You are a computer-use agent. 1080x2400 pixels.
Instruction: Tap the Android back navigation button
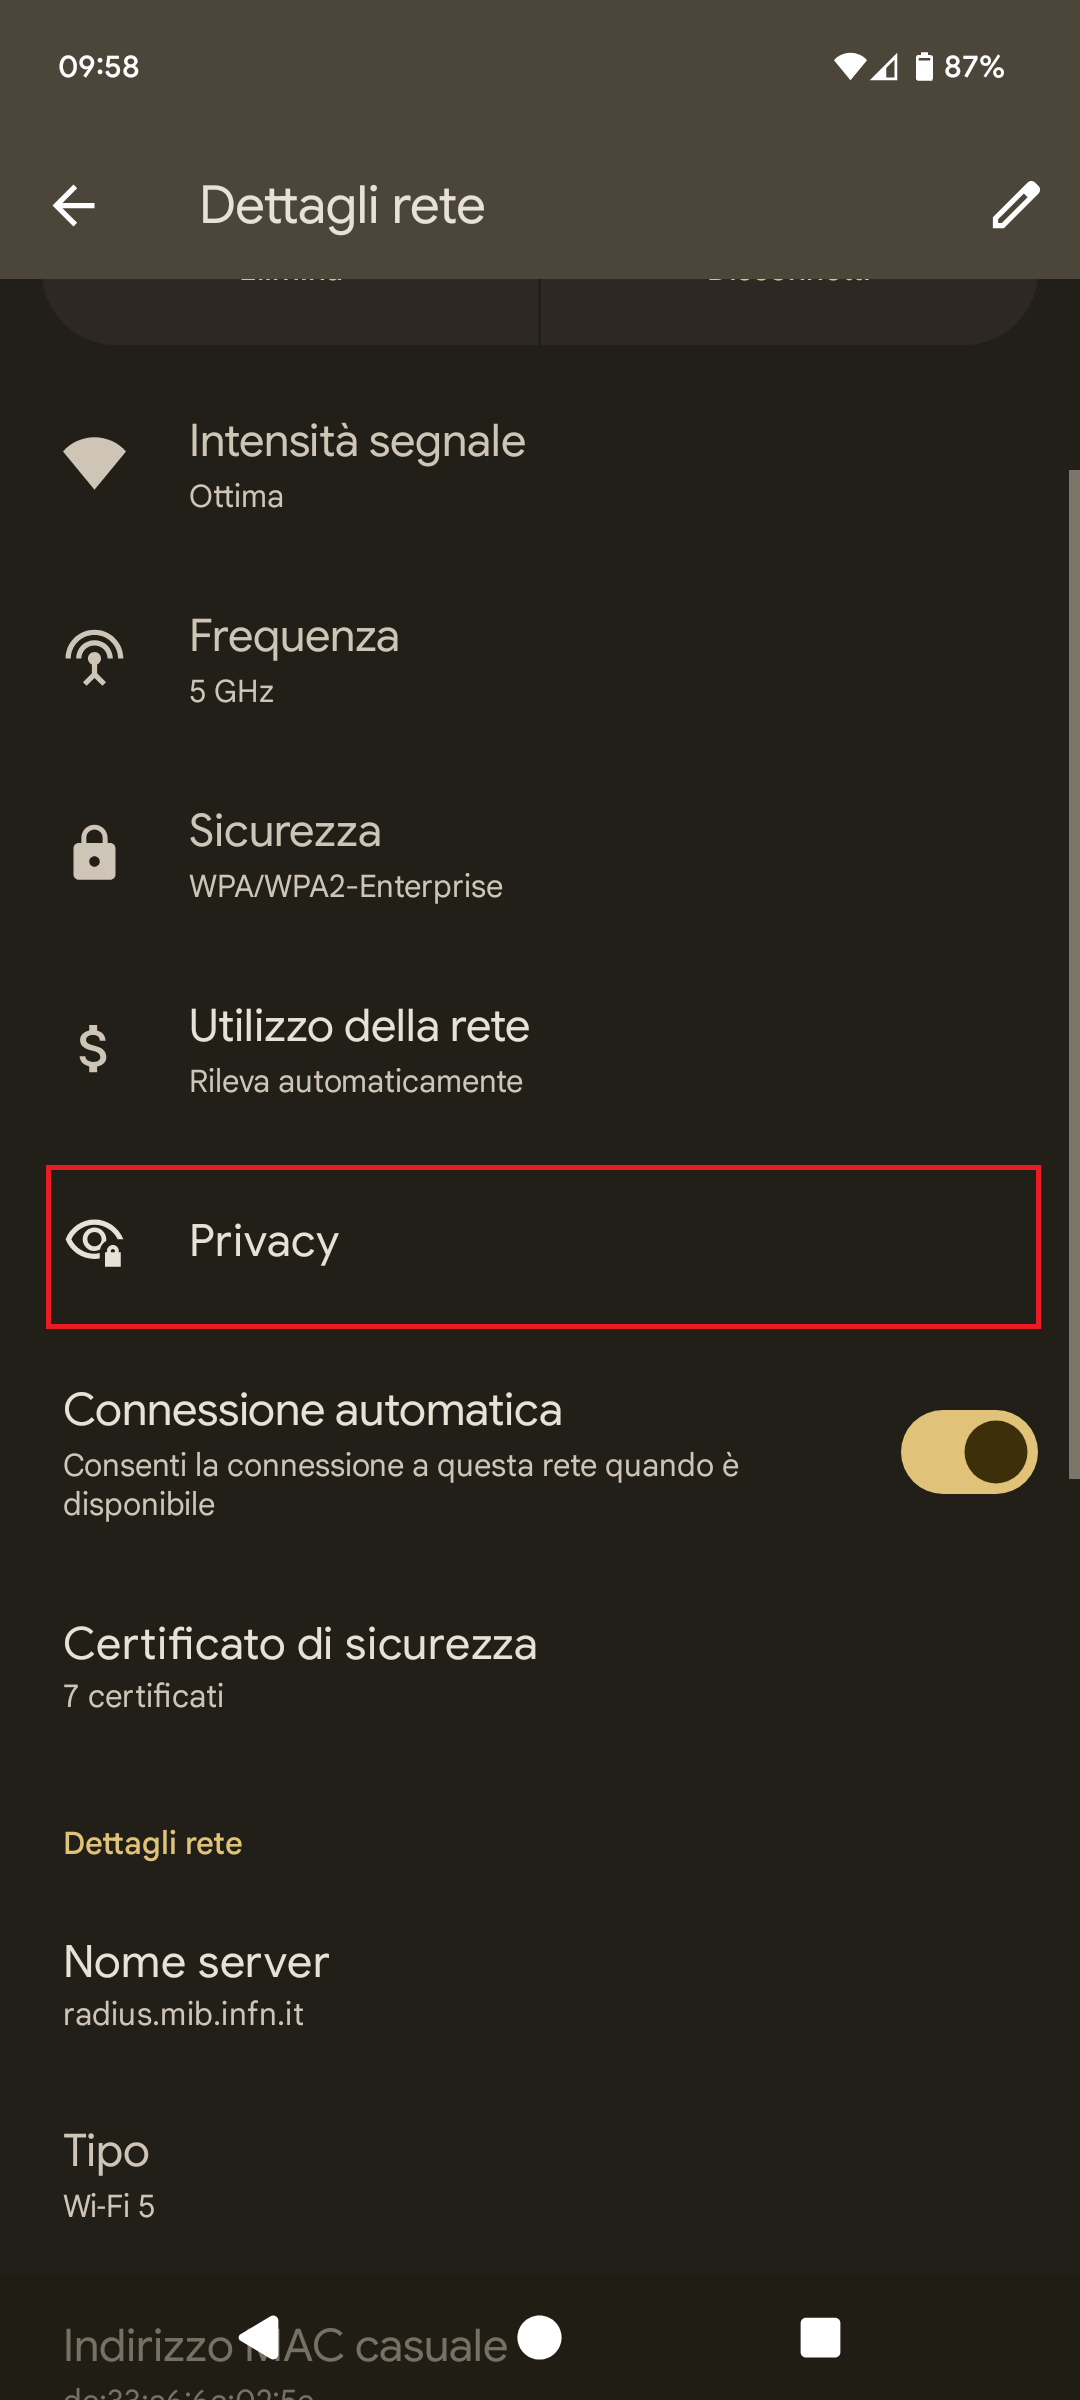[x=260, y=2337]
